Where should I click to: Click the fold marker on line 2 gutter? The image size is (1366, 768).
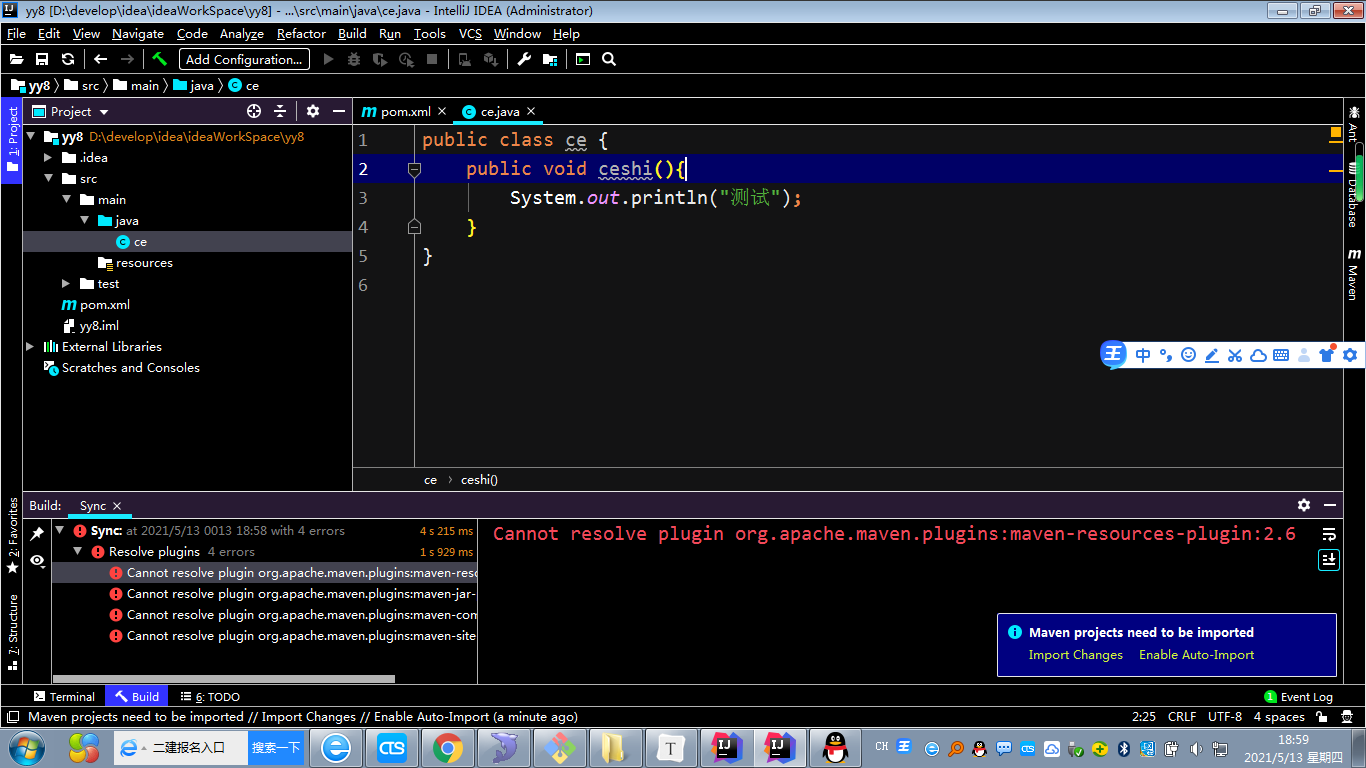pos(414,170)
